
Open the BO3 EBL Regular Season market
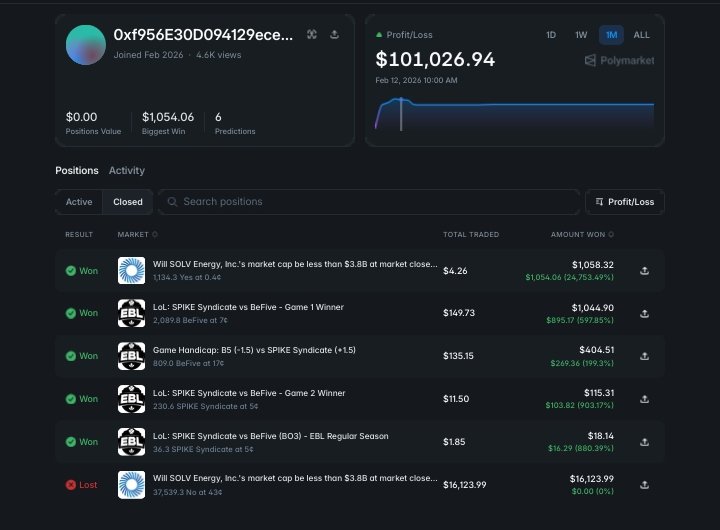[270, 436]
